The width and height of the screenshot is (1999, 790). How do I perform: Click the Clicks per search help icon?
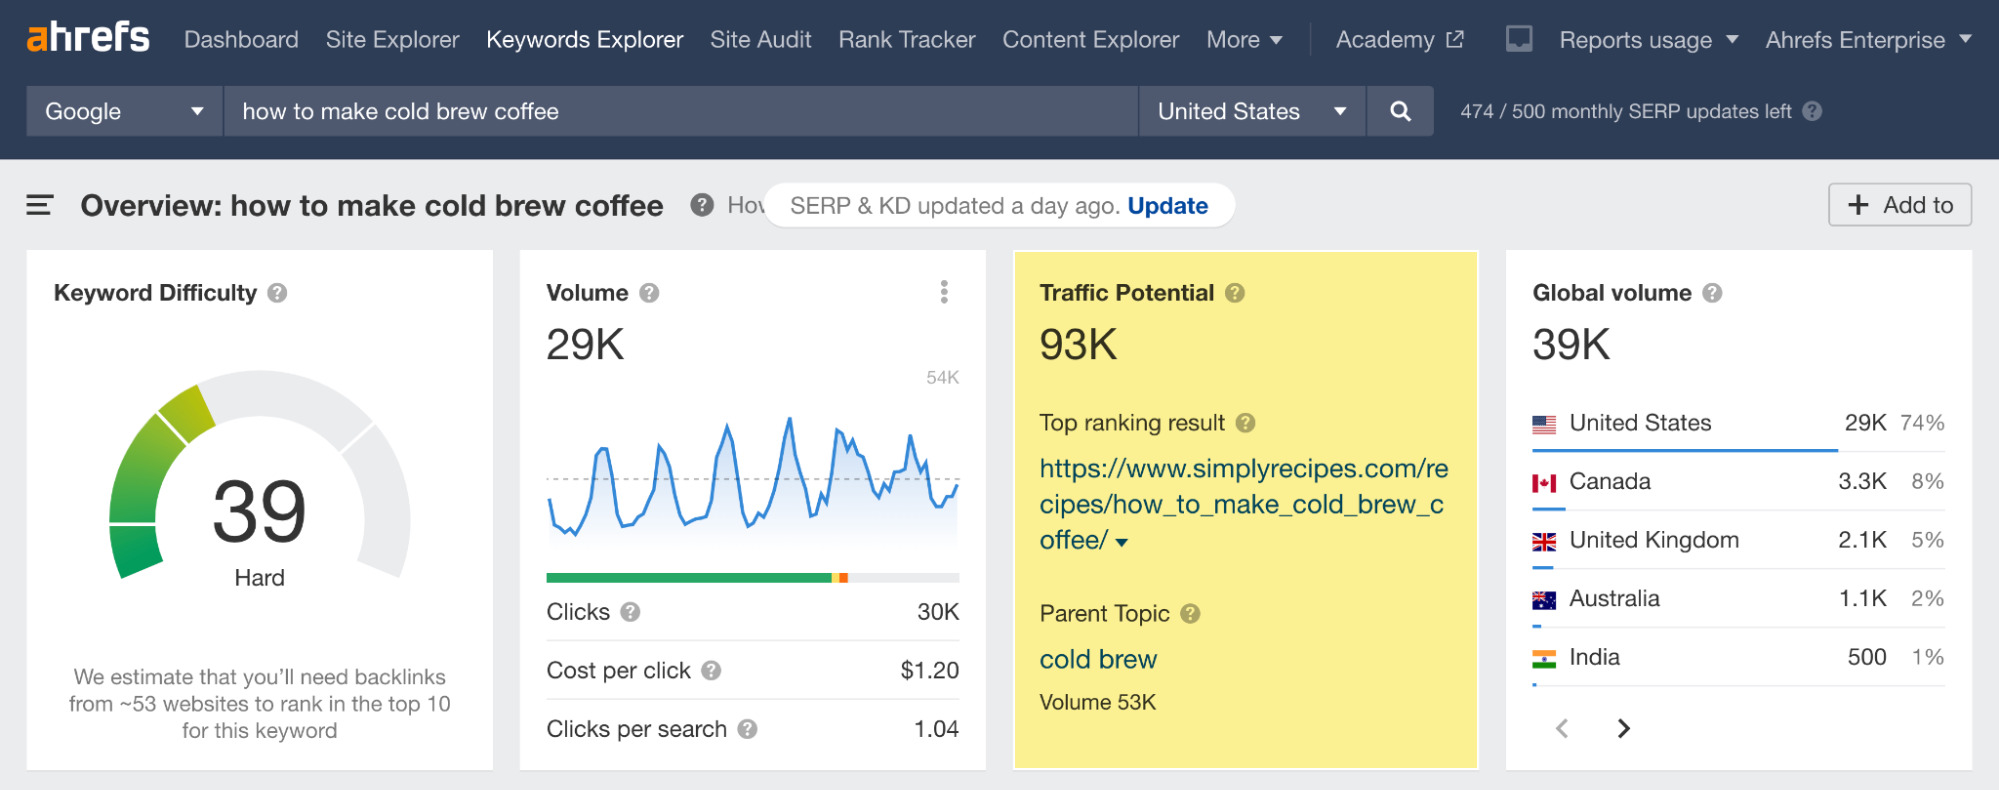pyautogui.click(x=747, y=729)
